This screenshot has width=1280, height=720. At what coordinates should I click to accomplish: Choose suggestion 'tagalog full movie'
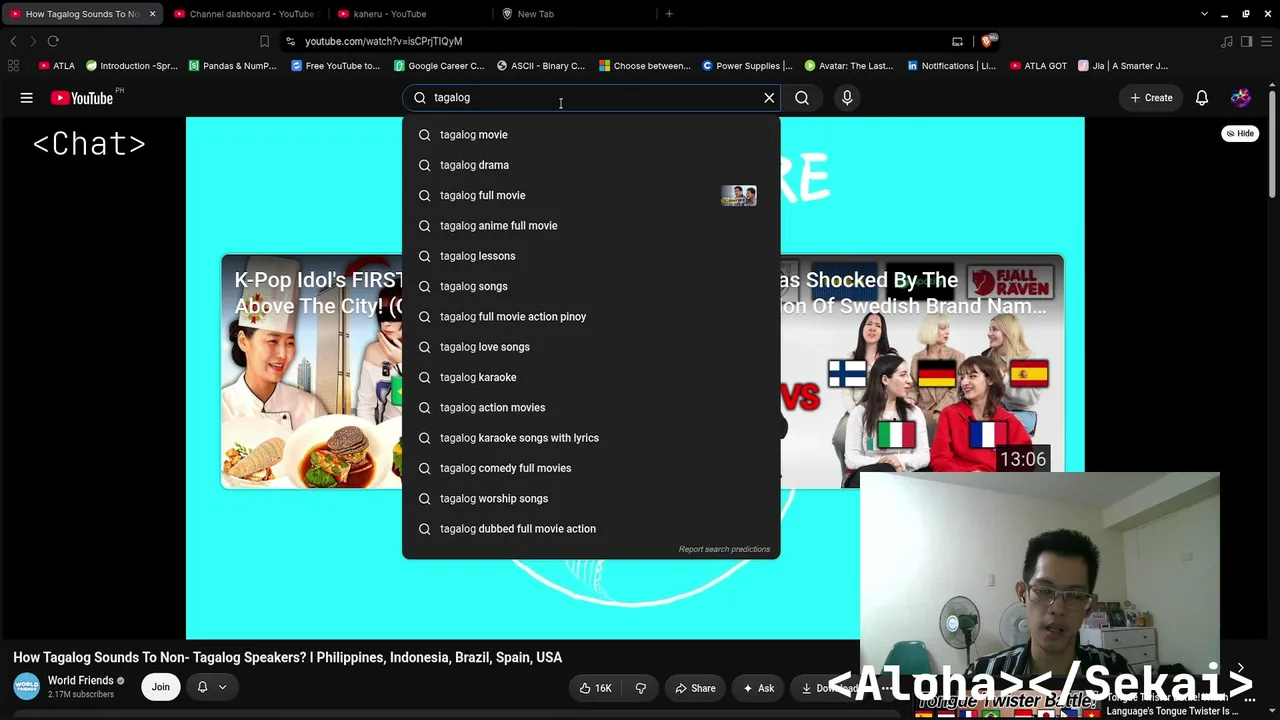click(x=591, y=195)
